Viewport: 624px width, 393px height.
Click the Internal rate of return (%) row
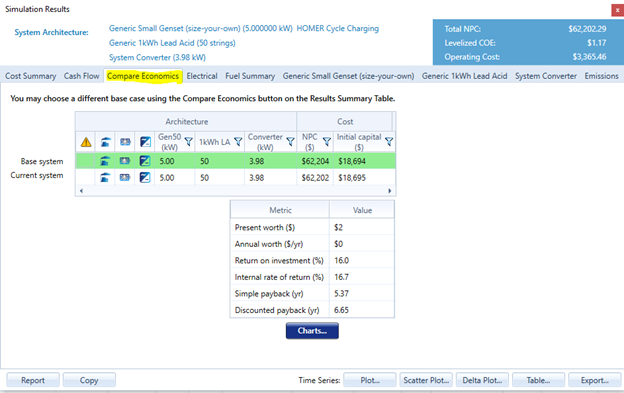click(x=312, y=277)
